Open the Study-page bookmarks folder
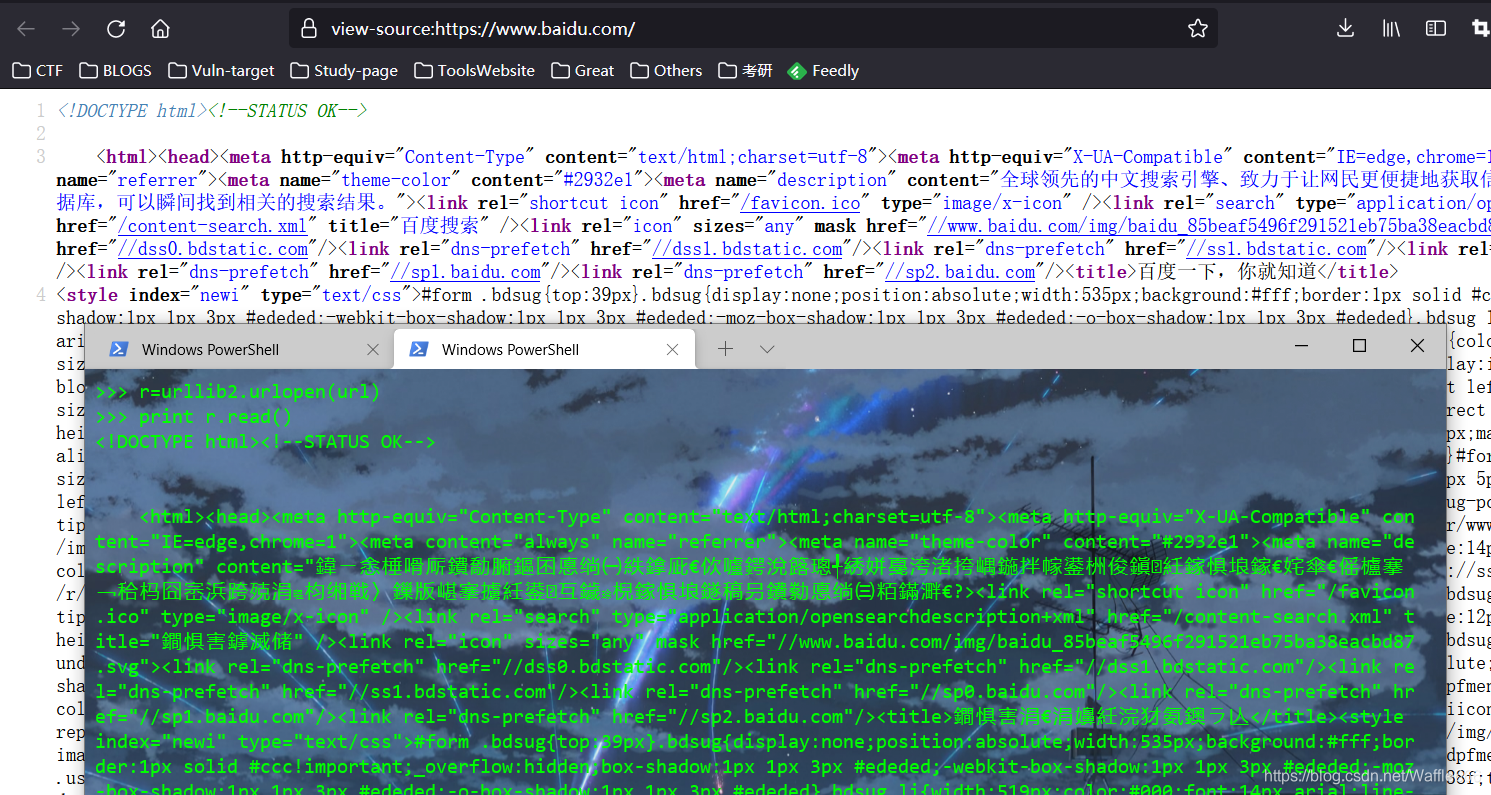 click(x=344, y=71)
